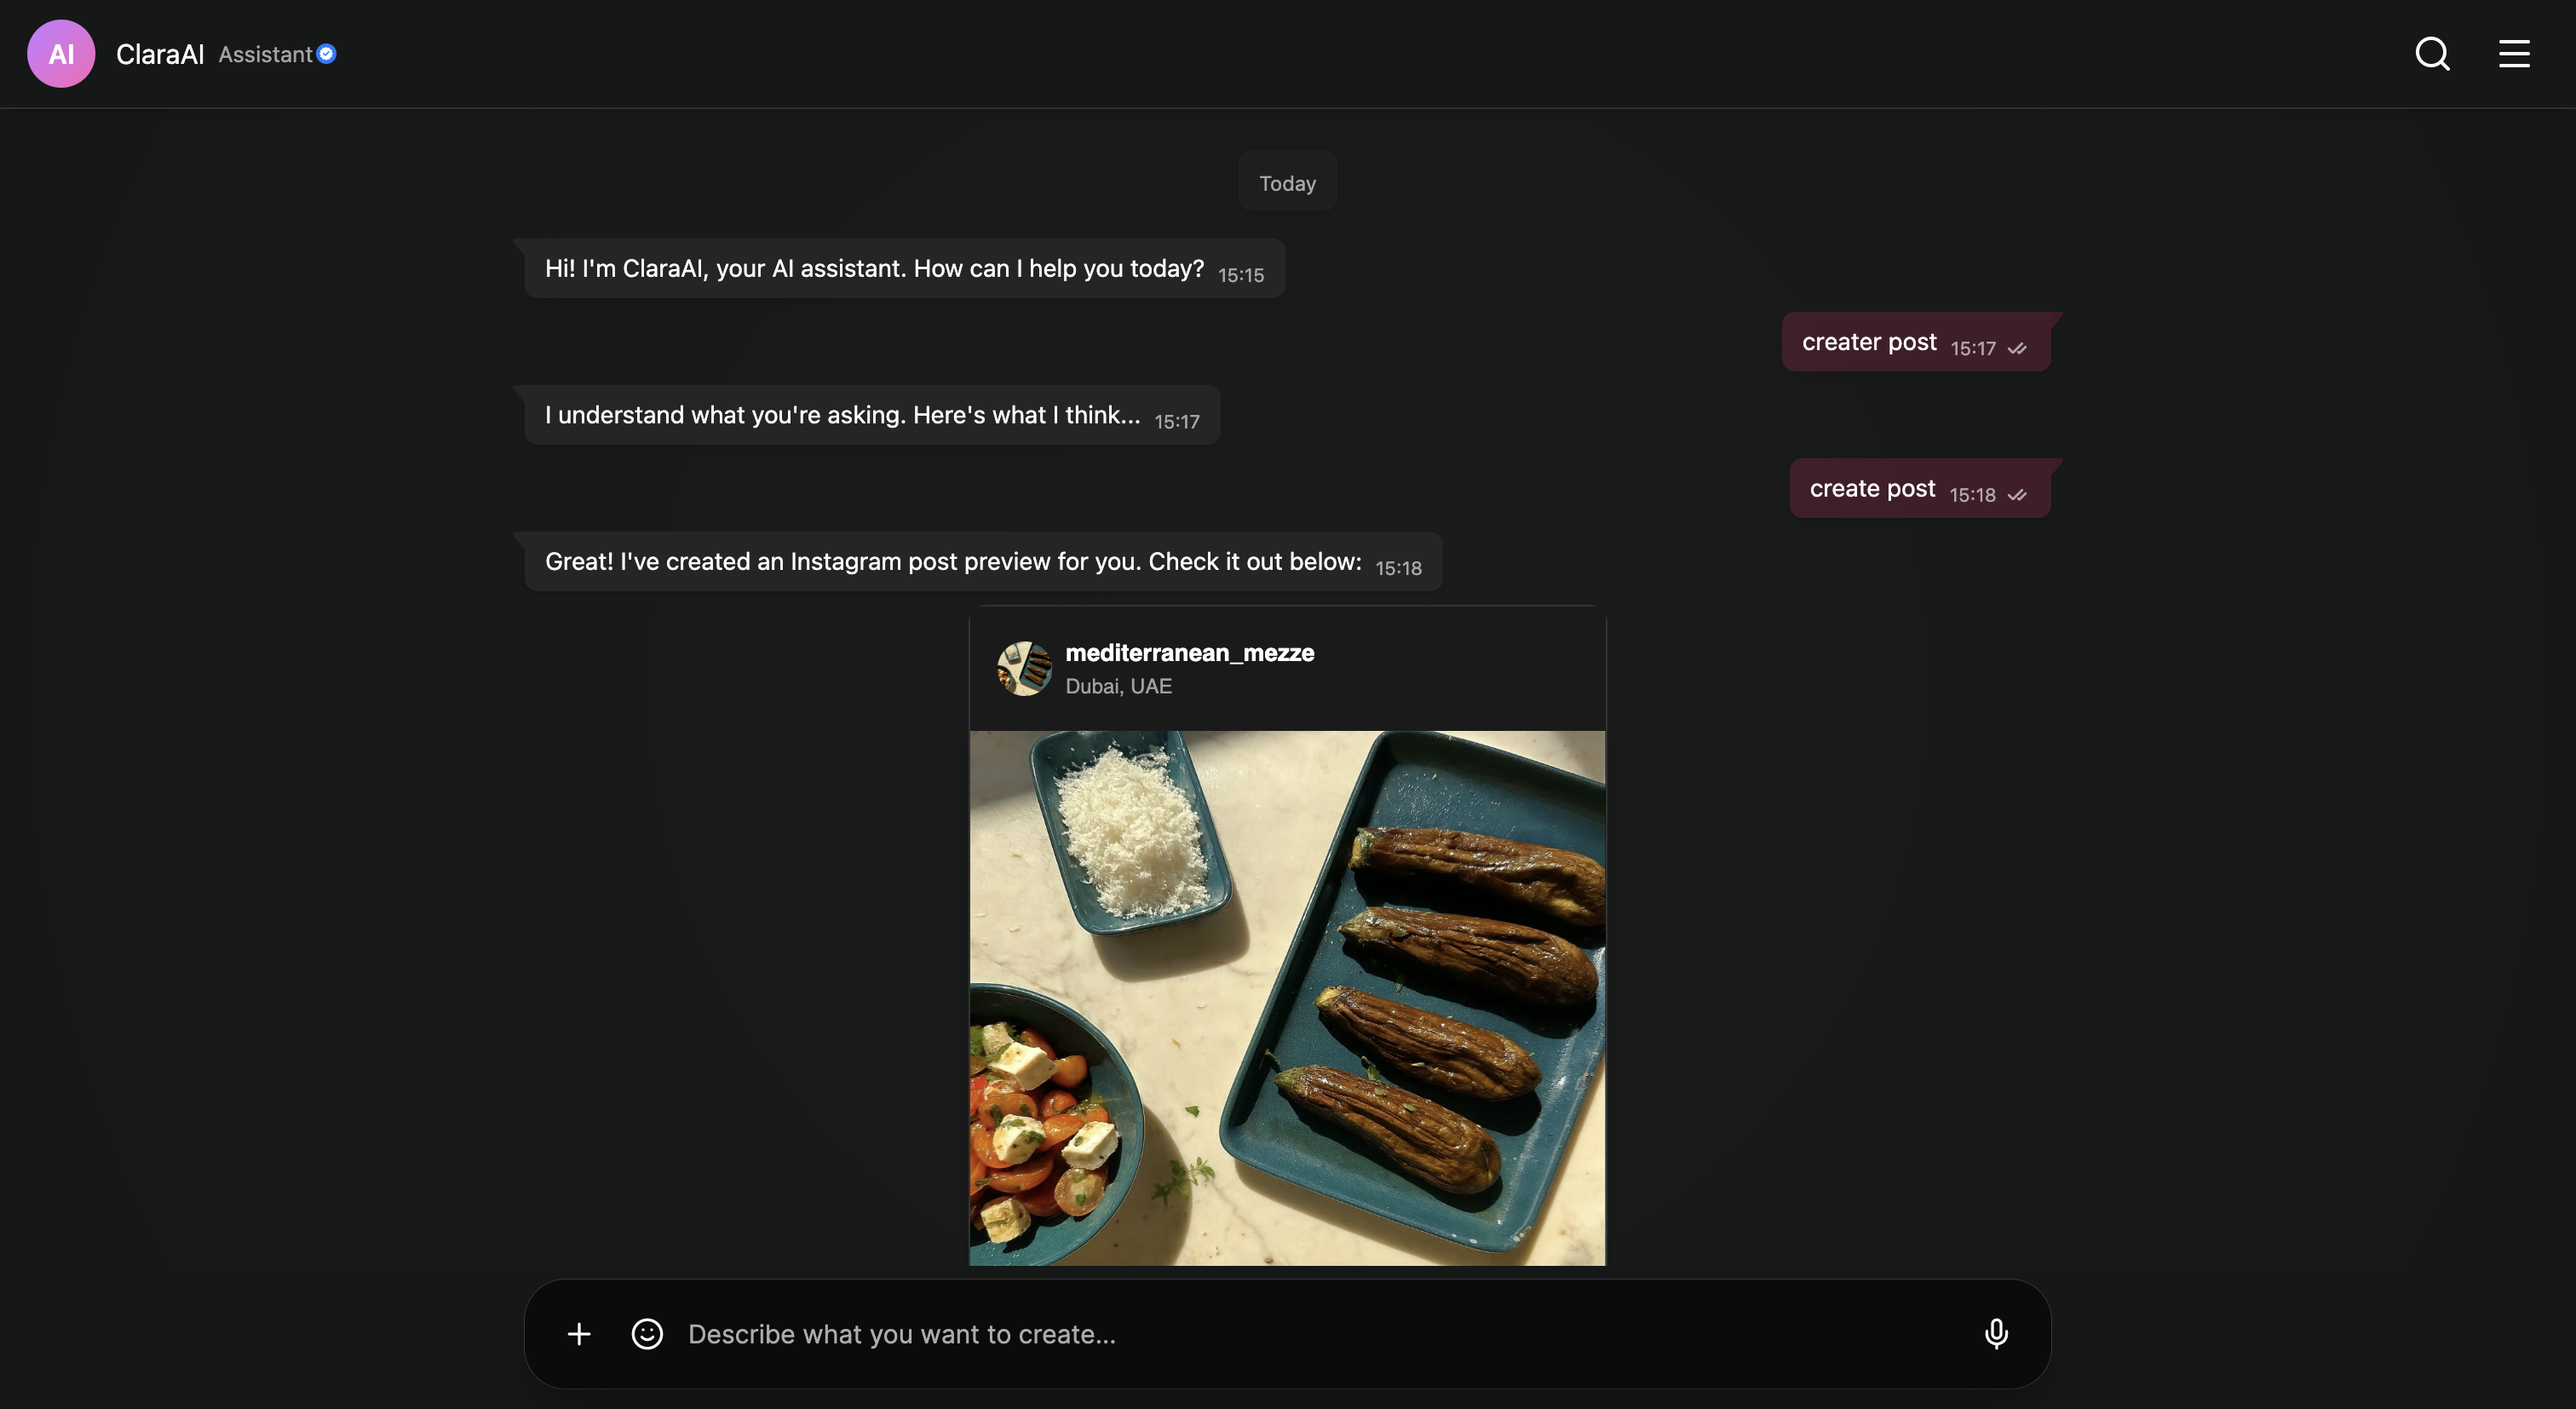2576x1409 pixels.
Task: Focus the 'Describe what you want to create' field
Action: tap(1300, 1334)
